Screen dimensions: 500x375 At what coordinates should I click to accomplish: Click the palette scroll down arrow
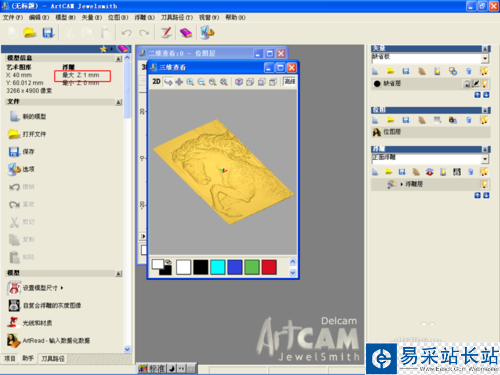click(293, 273)
